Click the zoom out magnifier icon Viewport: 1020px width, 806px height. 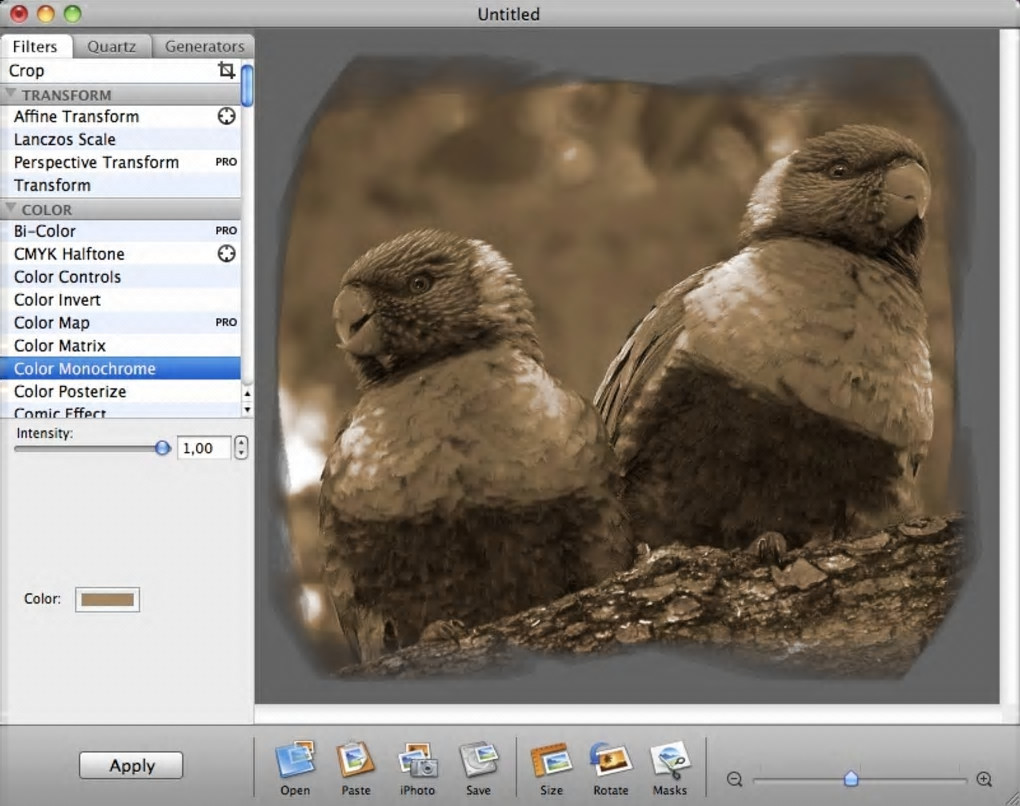734,779
